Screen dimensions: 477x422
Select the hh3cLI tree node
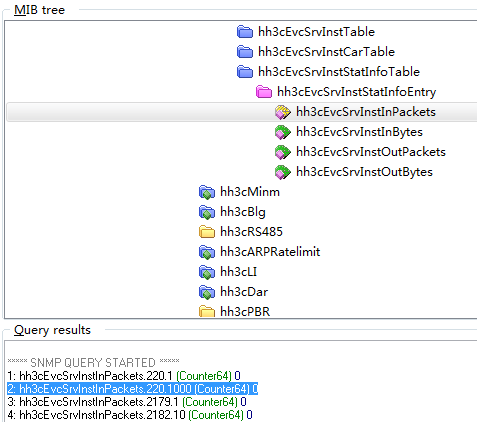click(238, 272)
